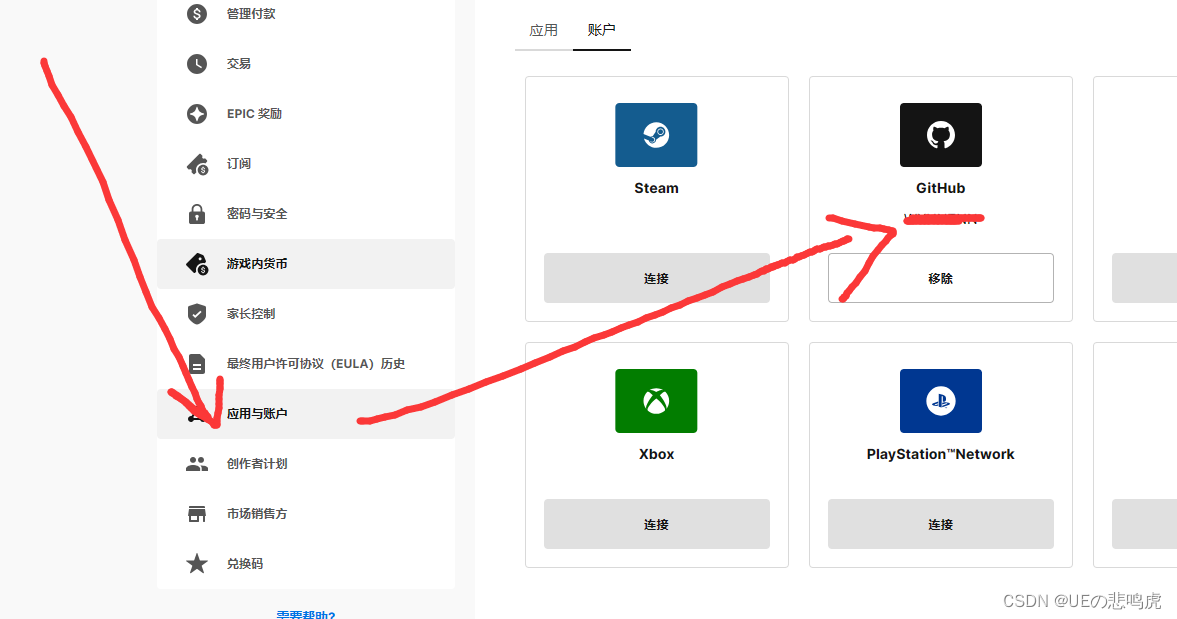This screenshot has height=619, width=1177.
Task: Click the GitHub logo tile
Action: [941, 135]
